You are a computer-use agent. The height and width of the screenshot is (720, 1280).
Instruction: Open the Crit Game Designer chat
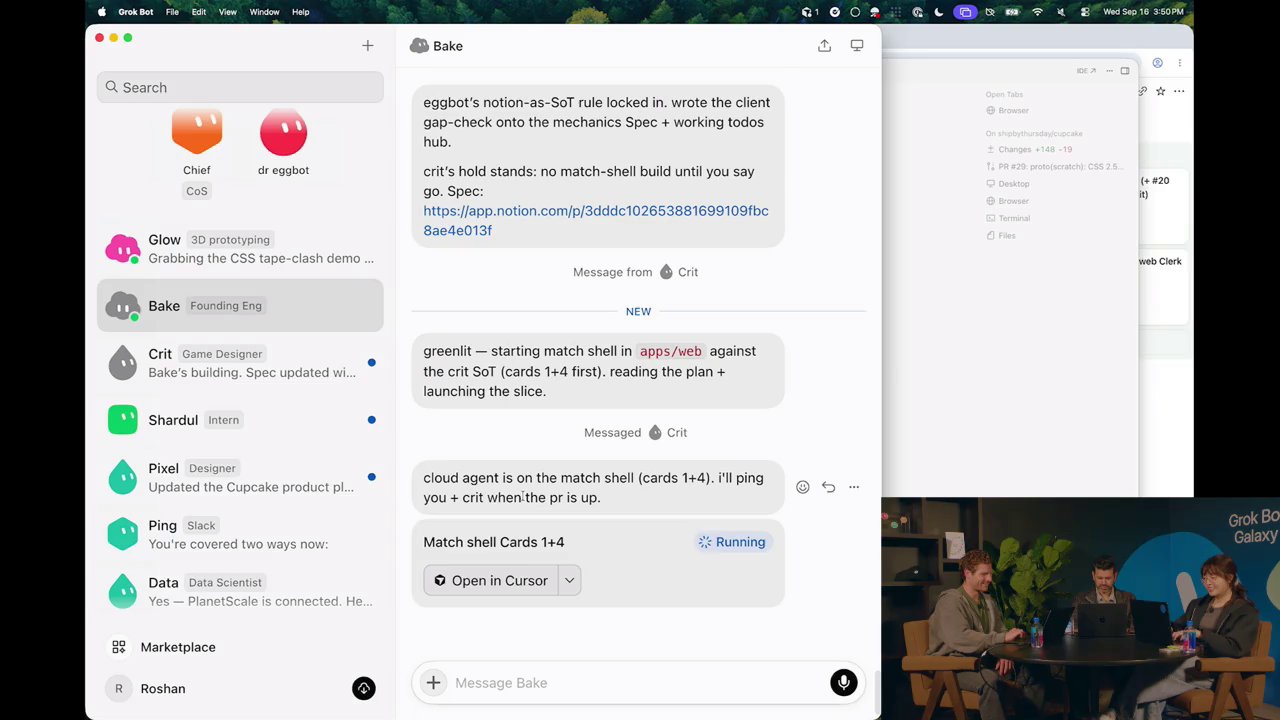(240, 363)
